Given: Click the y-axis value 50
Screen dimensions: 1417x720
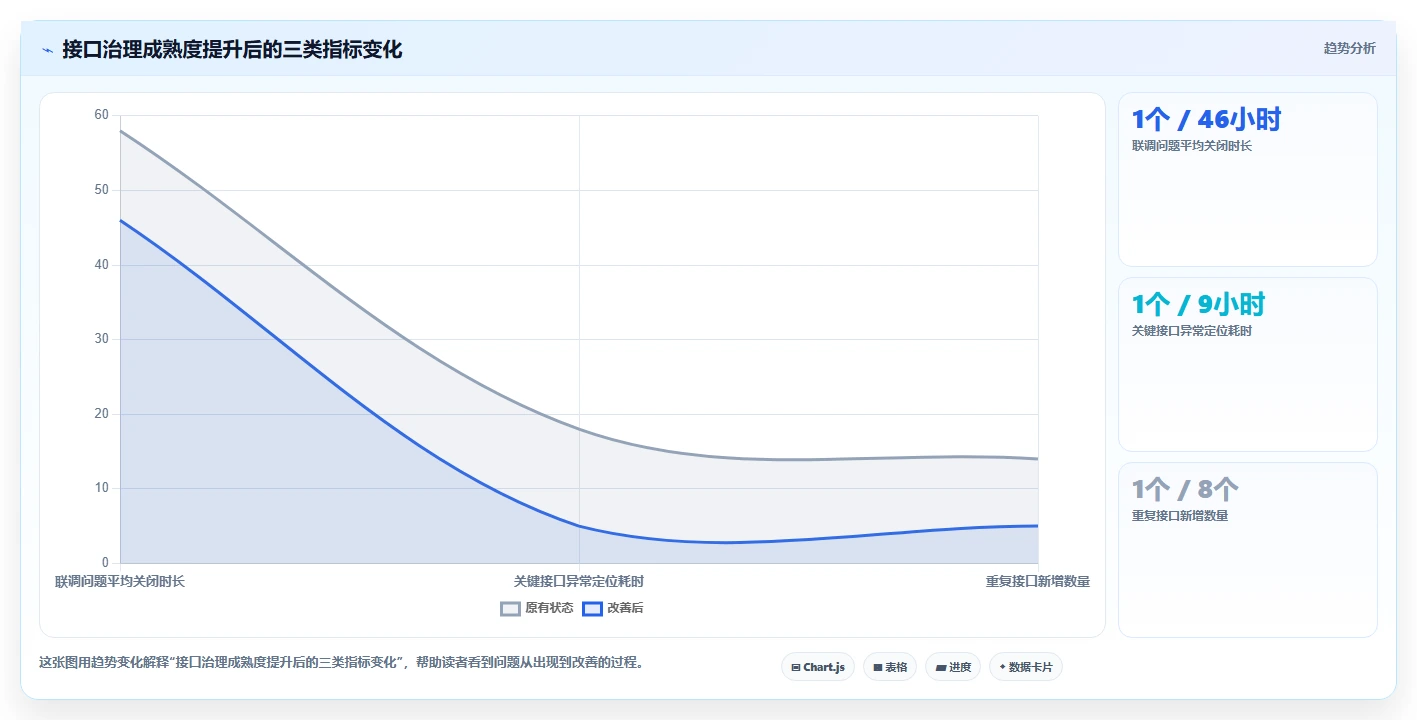Looking at the screenshot, I should pyautogui.click(x=101, y=190).
